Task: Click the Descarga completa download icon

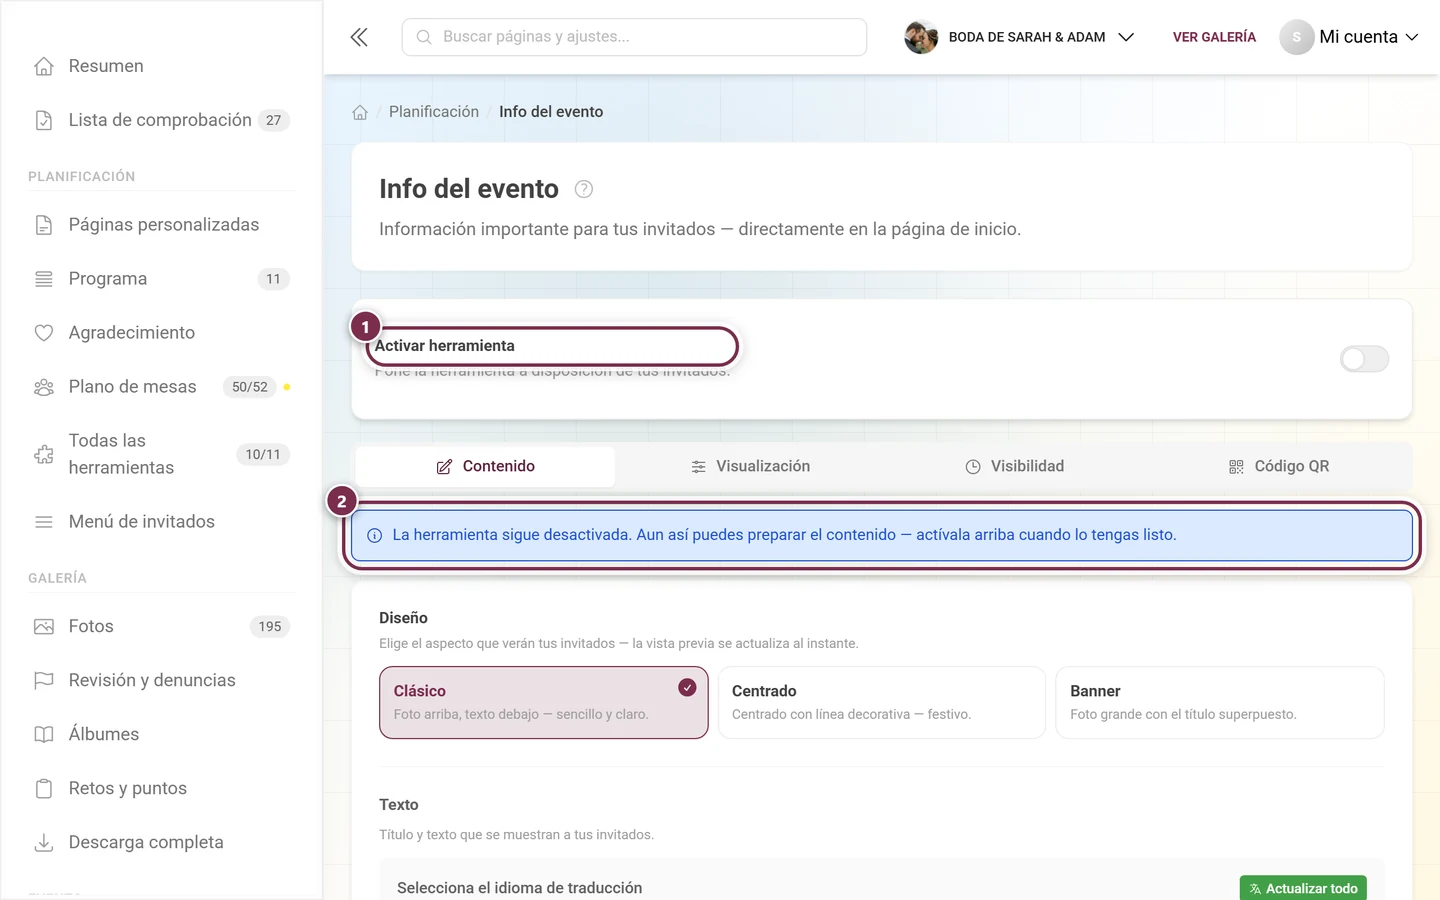Action: pyautogui.click(x=44, y=843)
